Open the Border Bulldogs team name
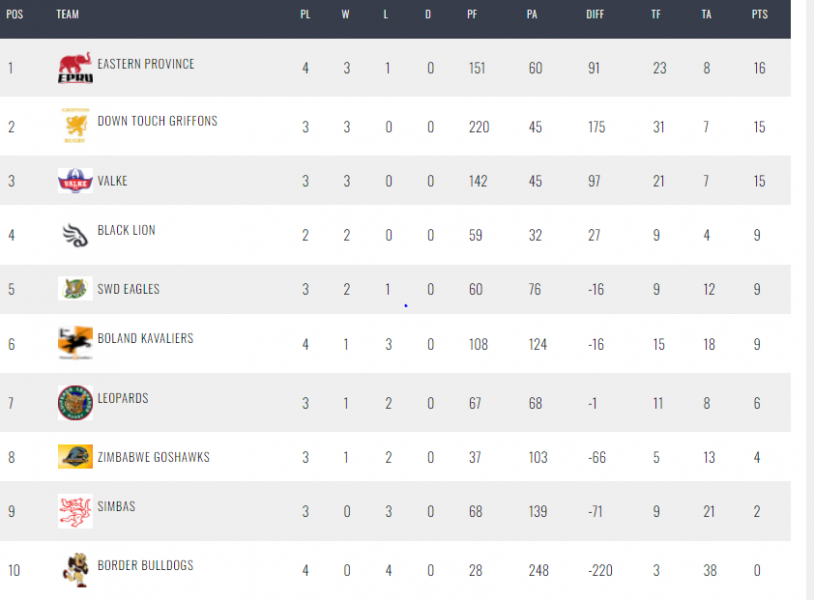The width and height of the screenshot is (814, 600). point(145,565)
